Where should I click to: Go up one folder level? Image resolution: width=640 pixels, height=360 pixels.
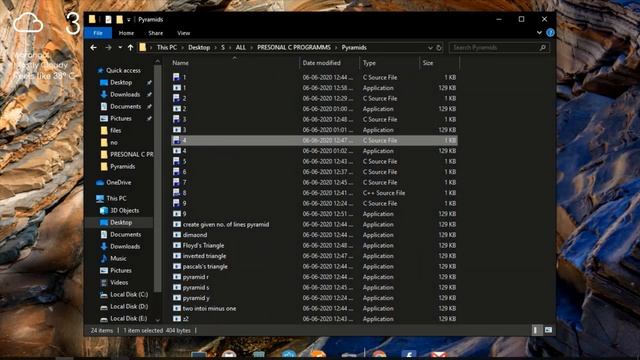[x=130, y=48]
